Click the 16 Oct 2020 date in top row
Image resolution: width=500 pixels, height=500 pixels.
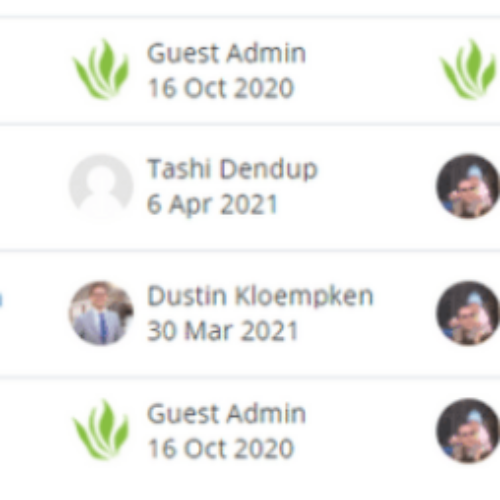coord(221,88)
